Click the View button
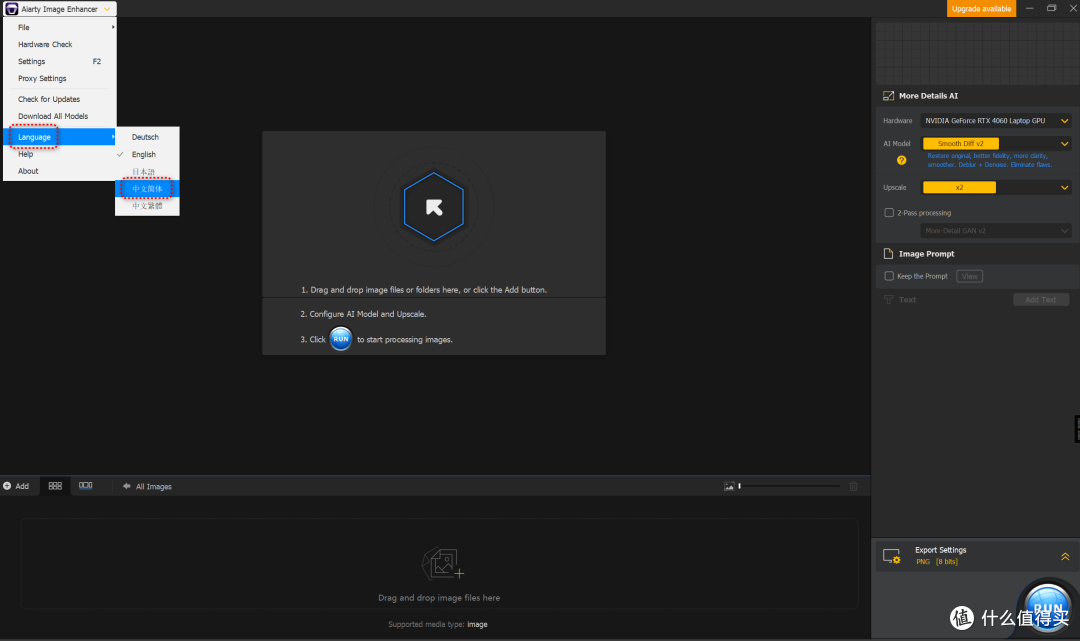1080x641 pixels. coord(969,276)
